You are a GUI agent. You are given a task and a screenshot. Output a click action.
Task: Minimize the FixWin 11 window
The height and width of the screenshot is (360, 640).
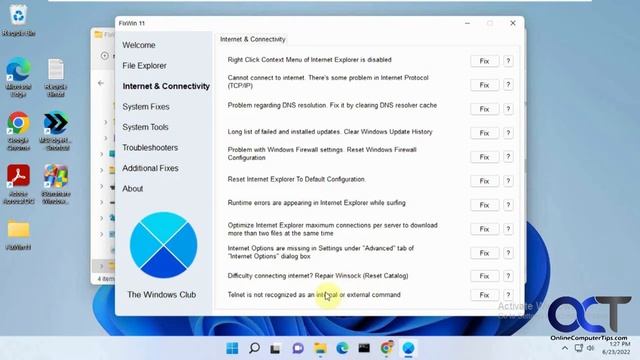coord(467,23)
